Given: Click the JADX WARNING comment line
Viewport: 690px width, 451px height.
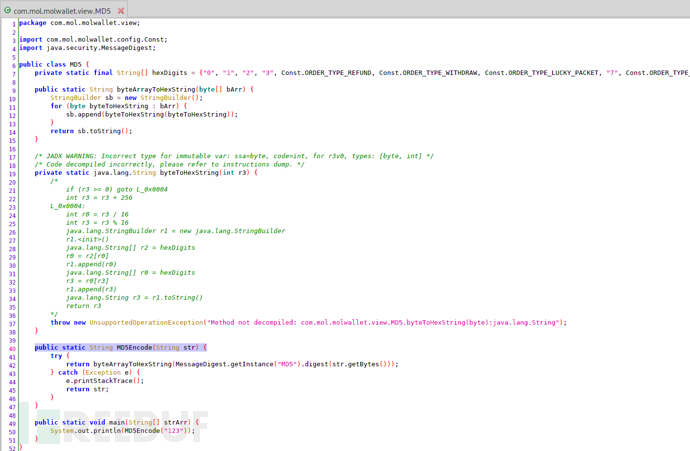Looking at the screenshot, I should click(x=234, y=156).
